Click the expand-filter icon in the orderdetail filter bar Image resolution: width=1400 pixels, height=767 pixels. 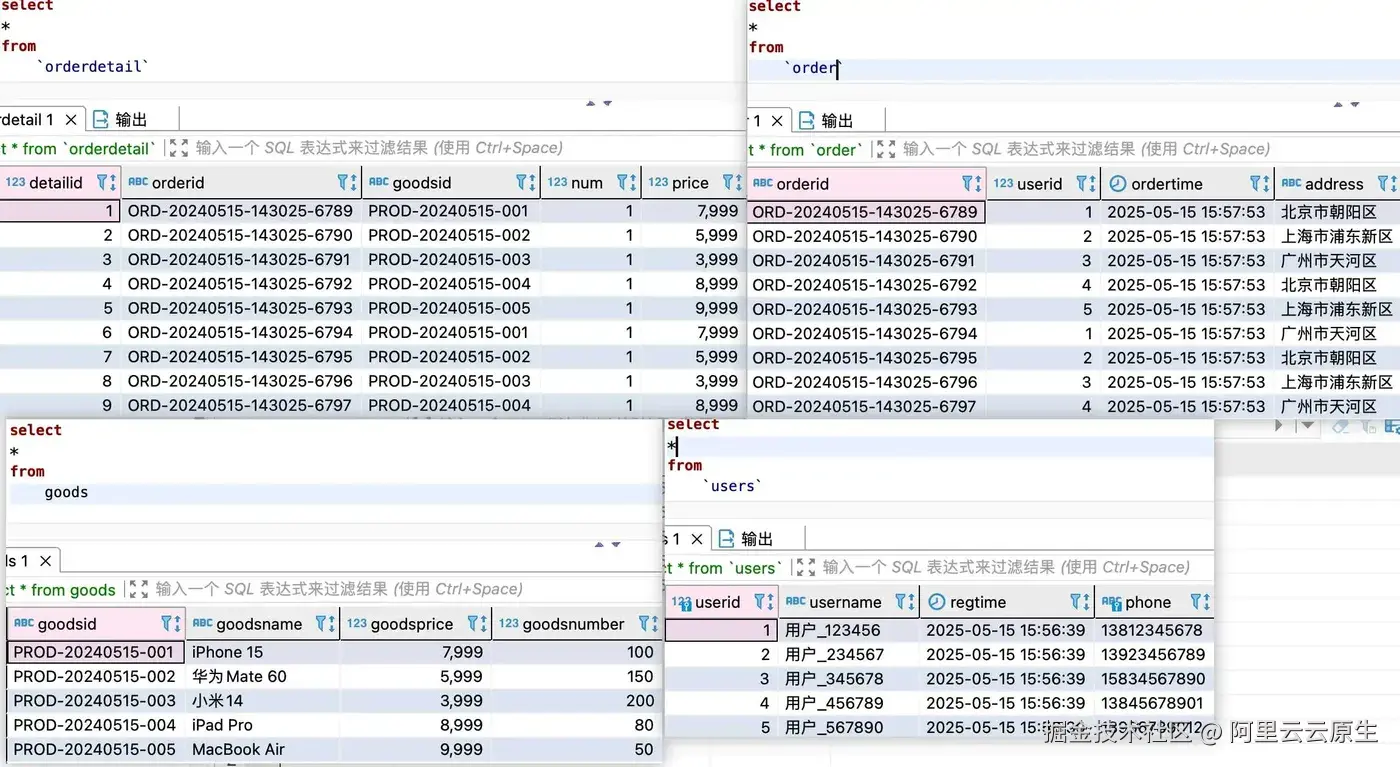[178, 148]
